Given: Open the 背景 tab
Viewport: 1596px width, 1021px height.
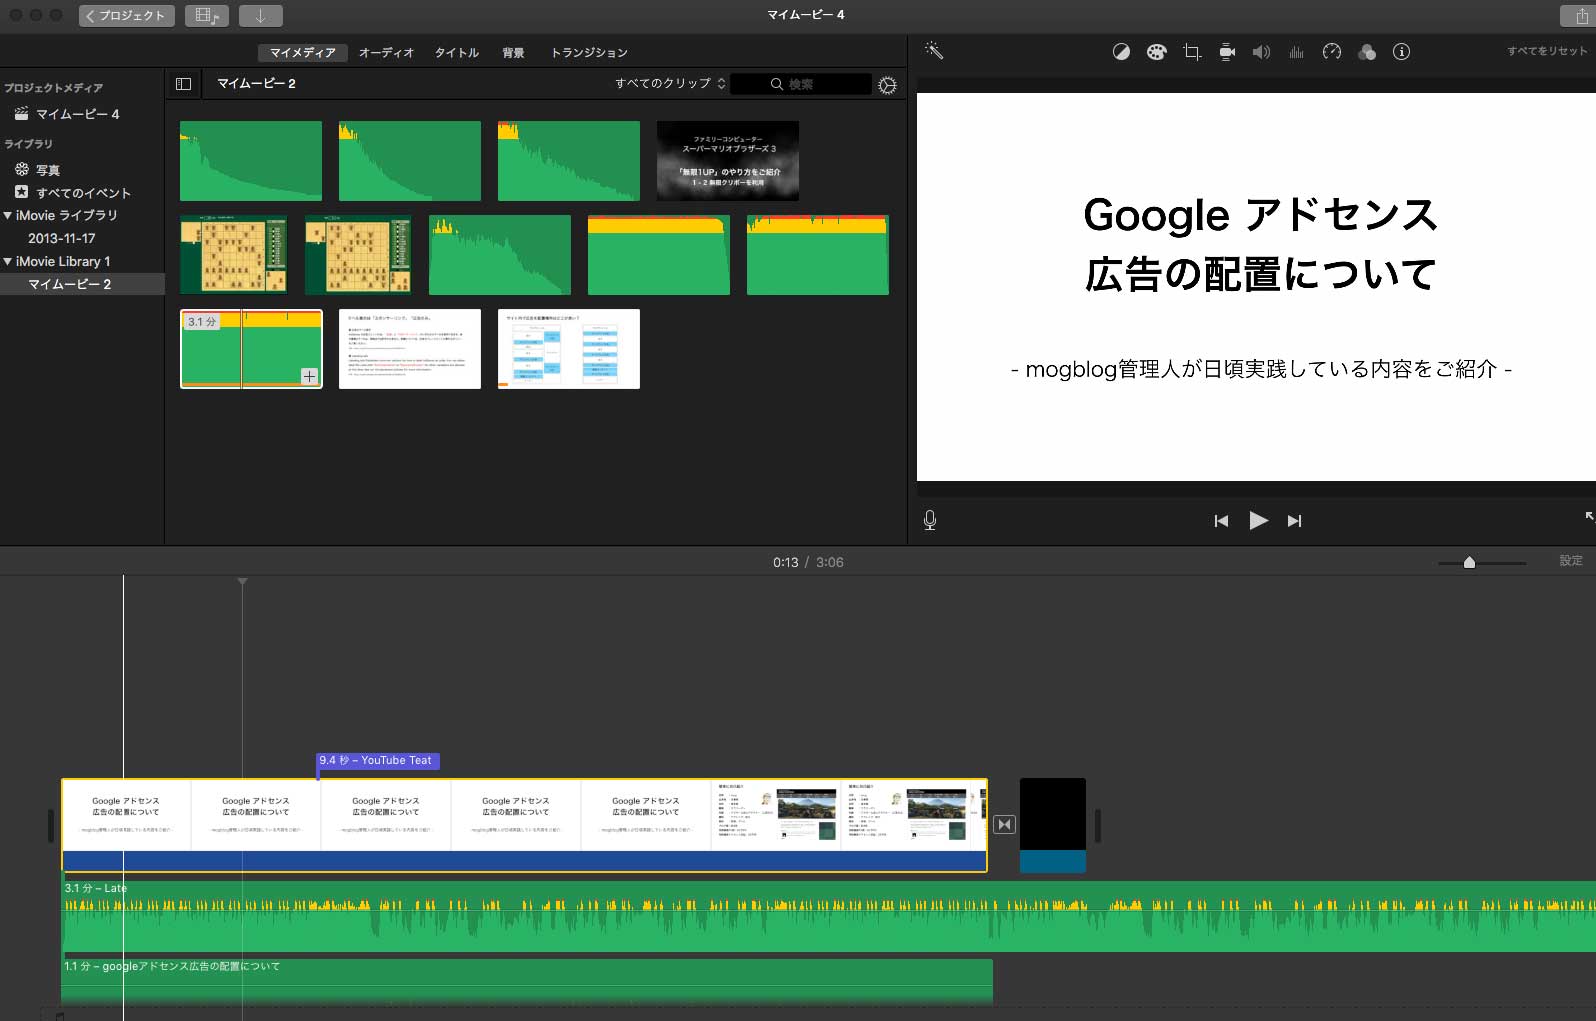Looking at the screenshot, I should click(x=513, y=53).
